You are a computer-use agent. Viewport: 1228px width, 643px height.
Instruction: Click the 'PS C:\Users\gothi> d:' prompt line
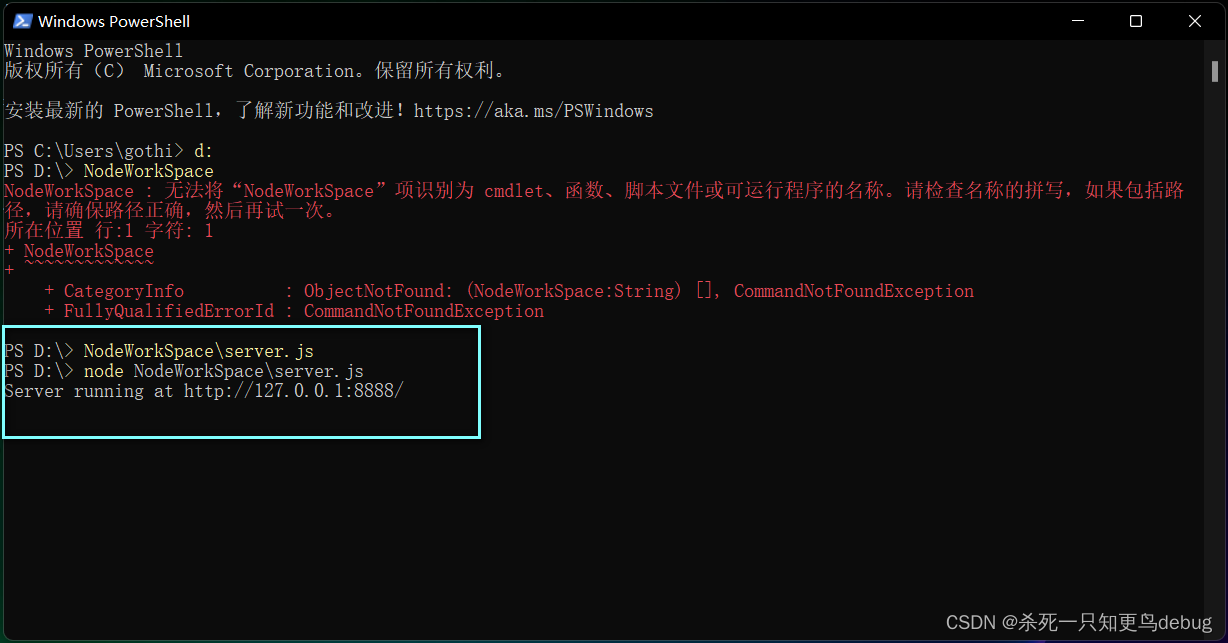click(109, 151)
